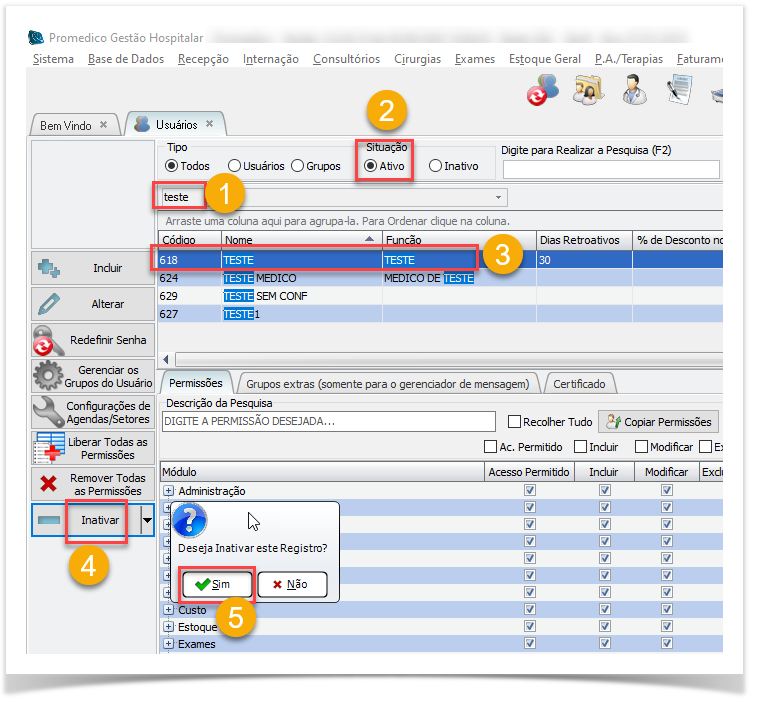The width and height of the screenshot is (757, 703).
Task: Select the Grupos type radio button
Action: pyautogui.click(x=297, y=166)
